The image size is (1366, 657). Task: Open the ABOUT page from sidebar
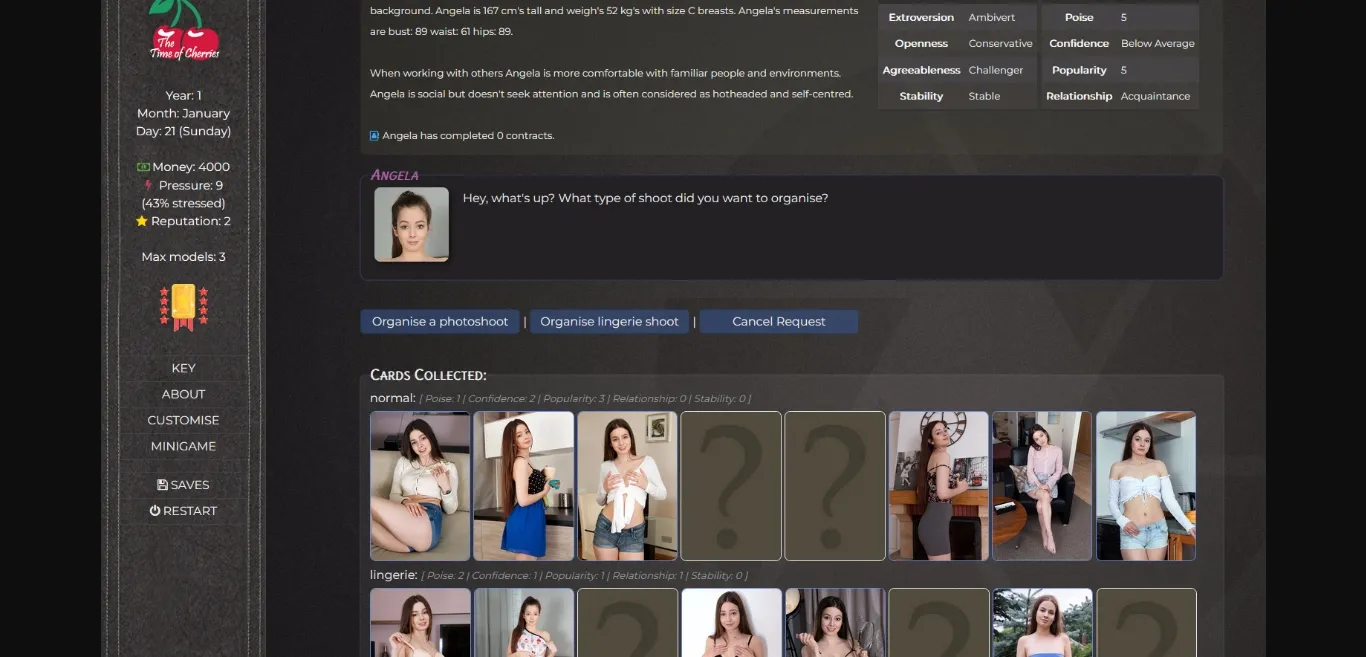[x=183, y=394]
